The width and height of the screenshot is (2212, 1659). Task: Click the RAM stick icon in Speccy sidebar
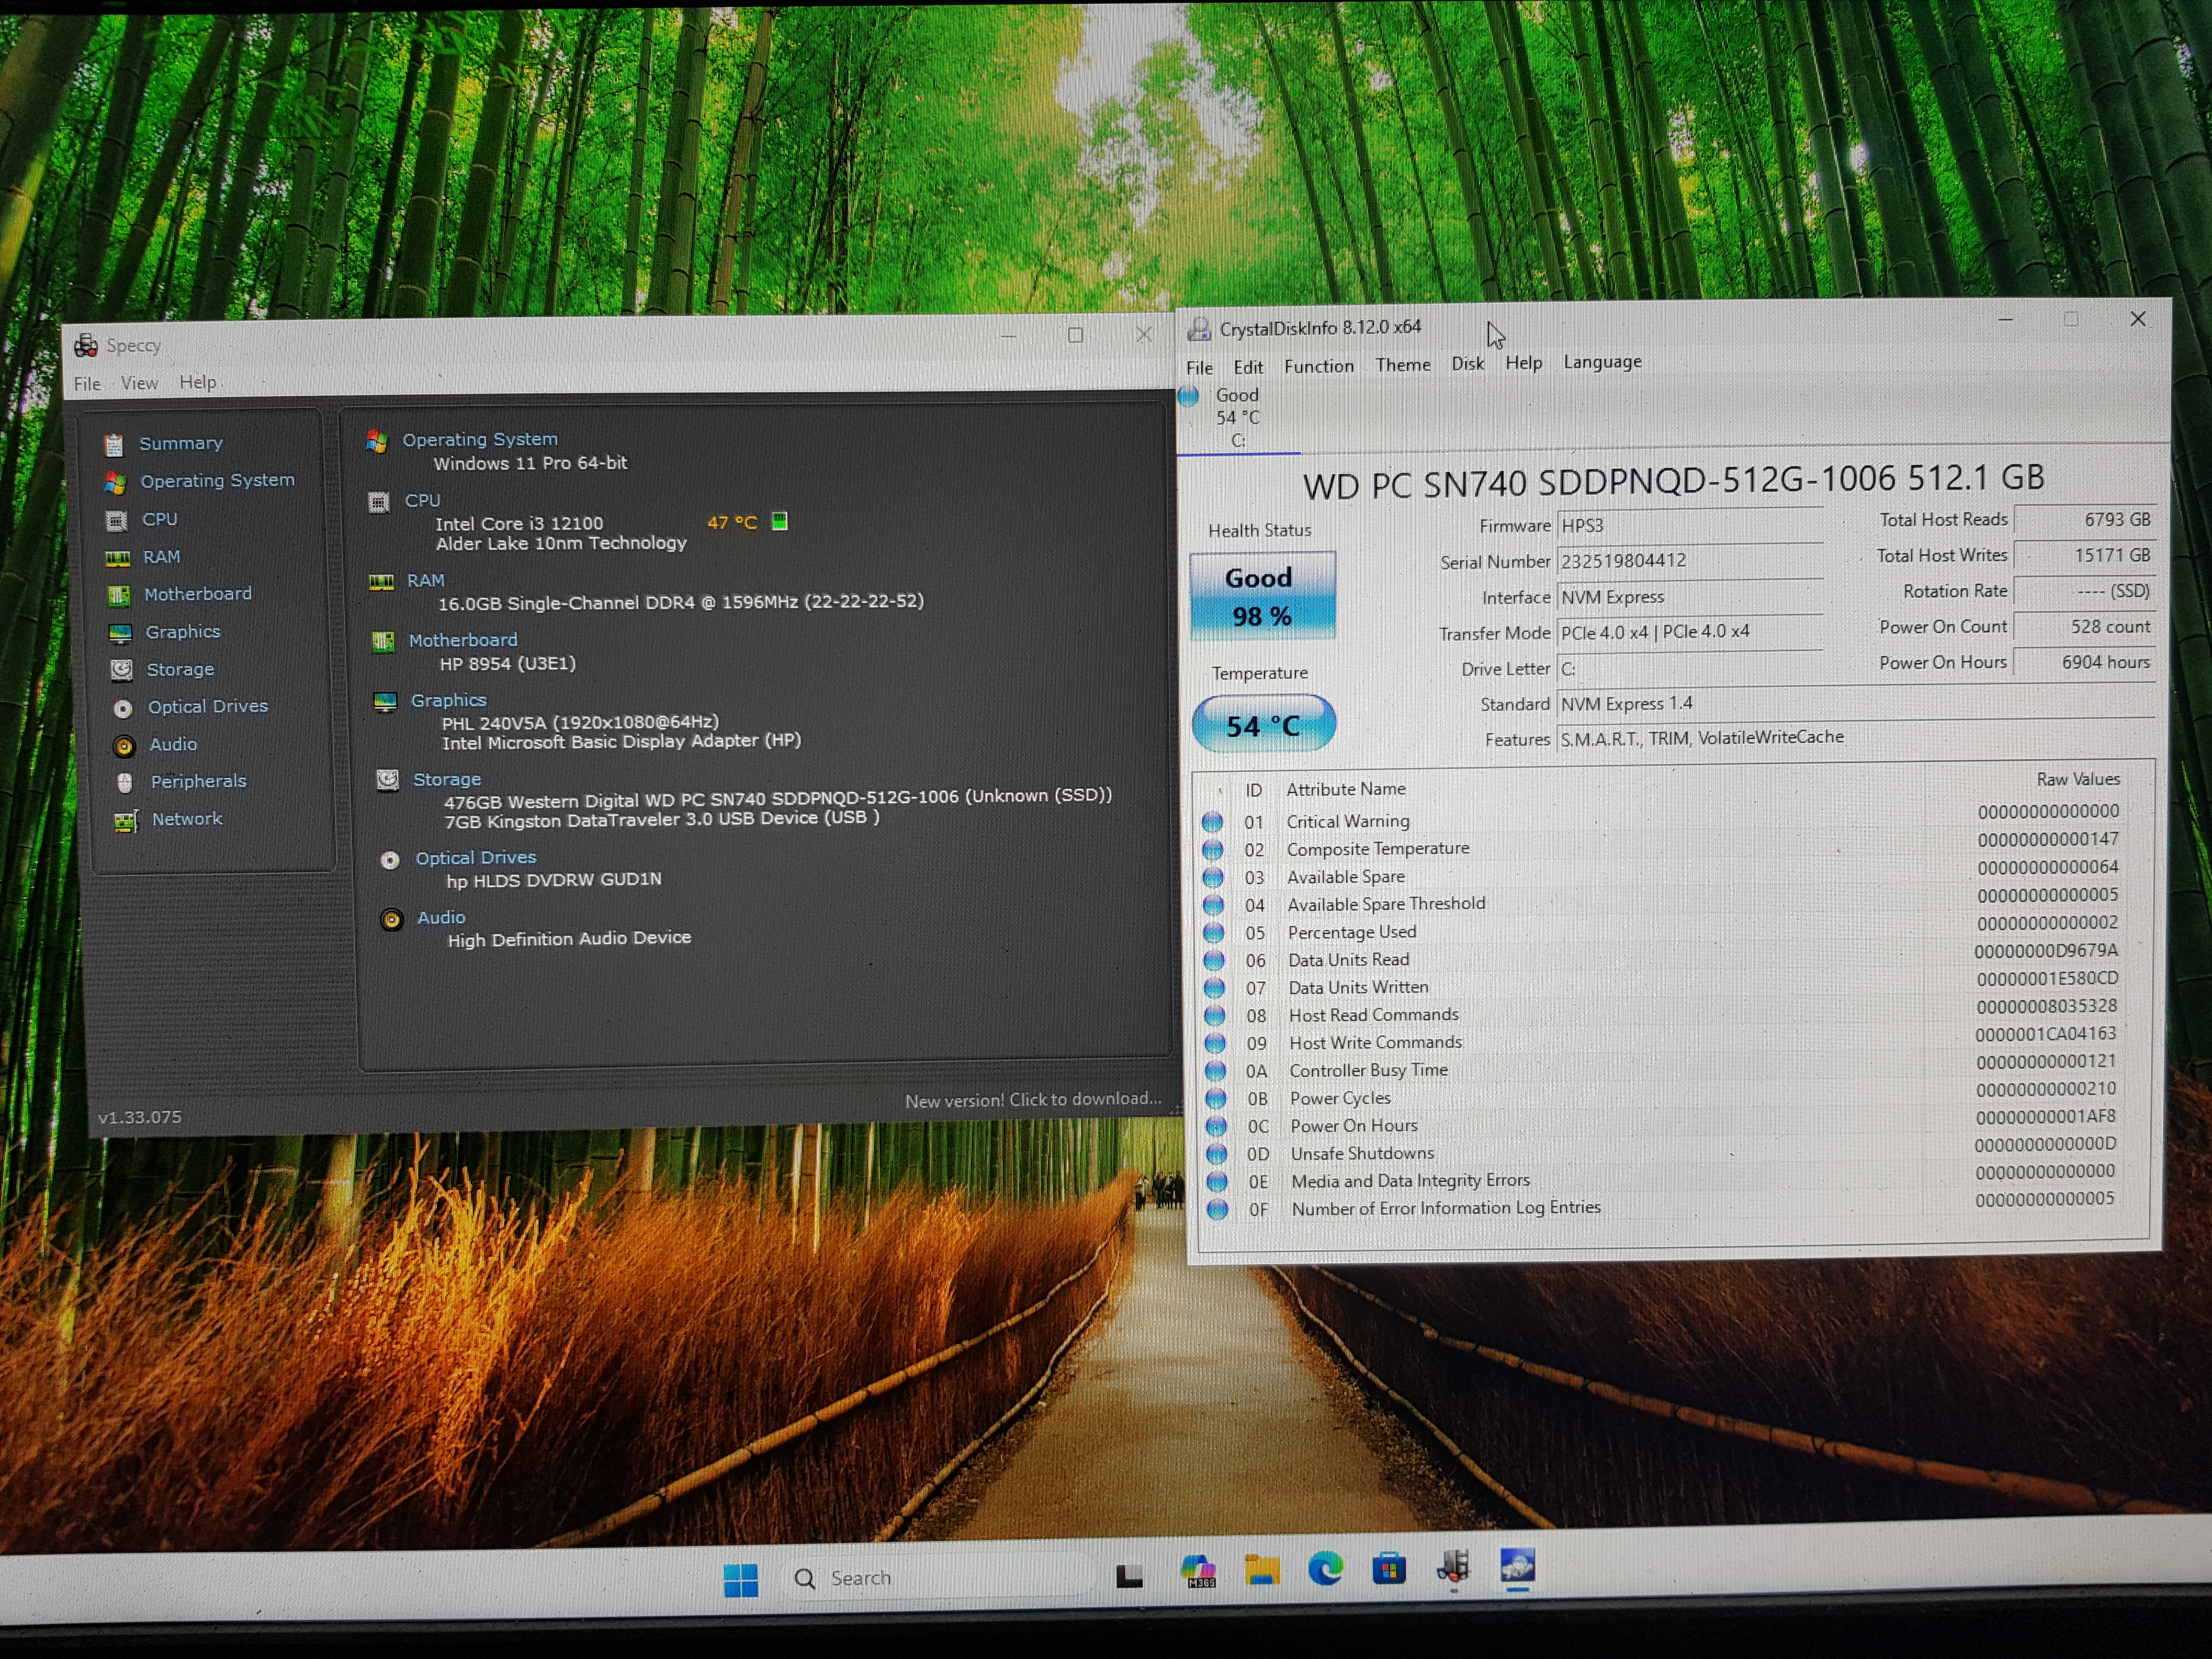[118, 558]
